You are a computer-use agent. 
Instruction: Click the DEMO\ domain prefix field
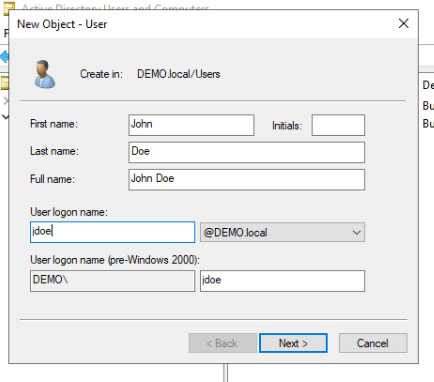click(112, 281)
